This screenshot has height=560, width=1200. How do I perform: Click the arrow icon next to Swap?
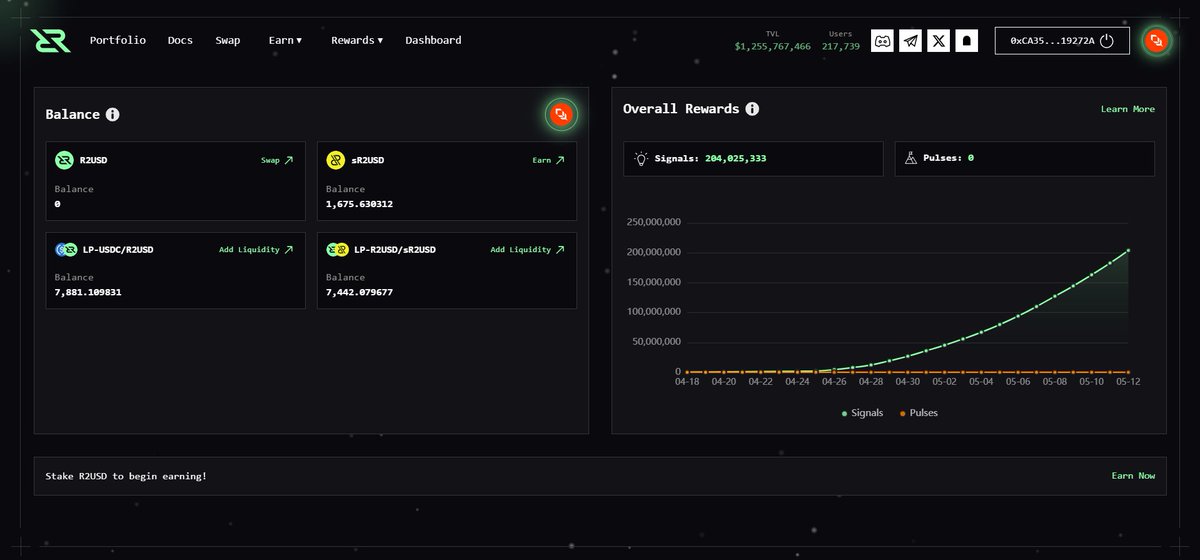(x=289, y=160)
